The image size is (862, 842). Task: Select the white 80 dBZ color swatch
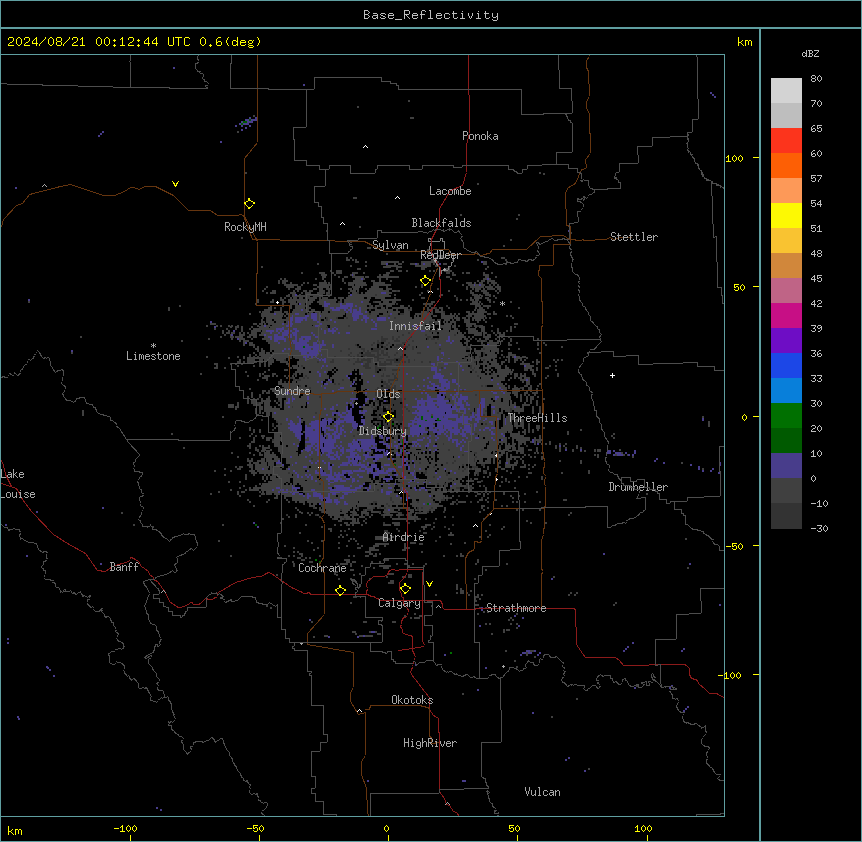click(786, 91)
